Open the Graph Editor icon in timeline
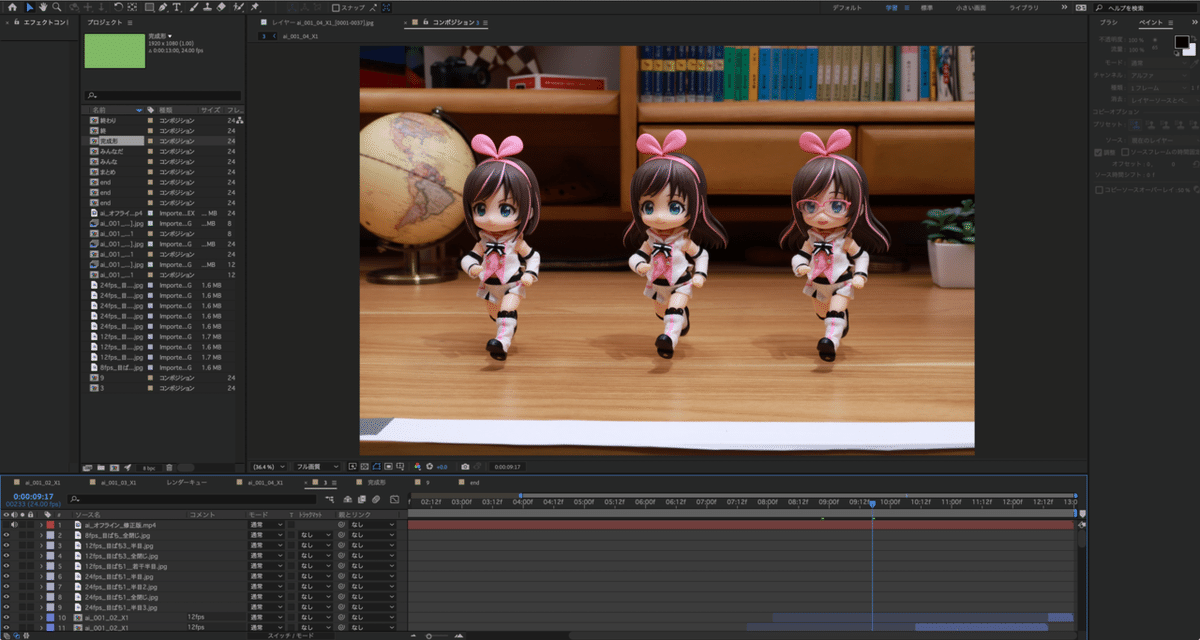 (394, 499)
